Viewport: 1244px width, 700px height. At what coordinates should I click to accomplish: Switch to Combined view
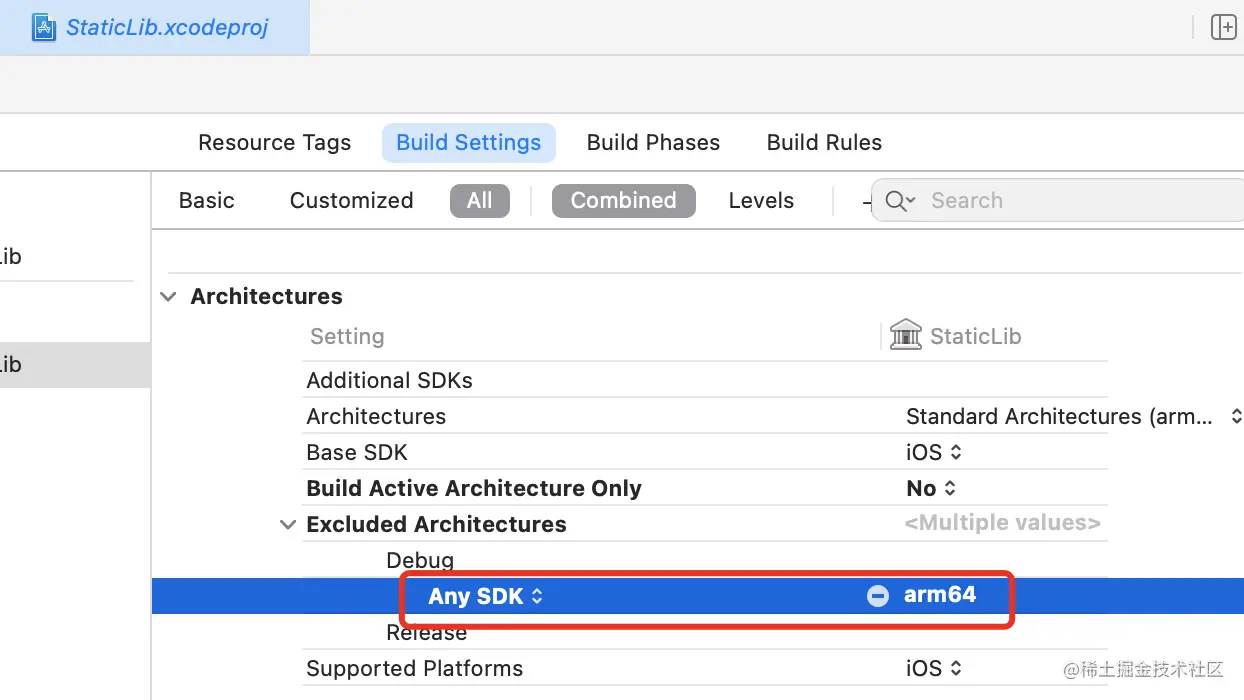tap(623, 201)
